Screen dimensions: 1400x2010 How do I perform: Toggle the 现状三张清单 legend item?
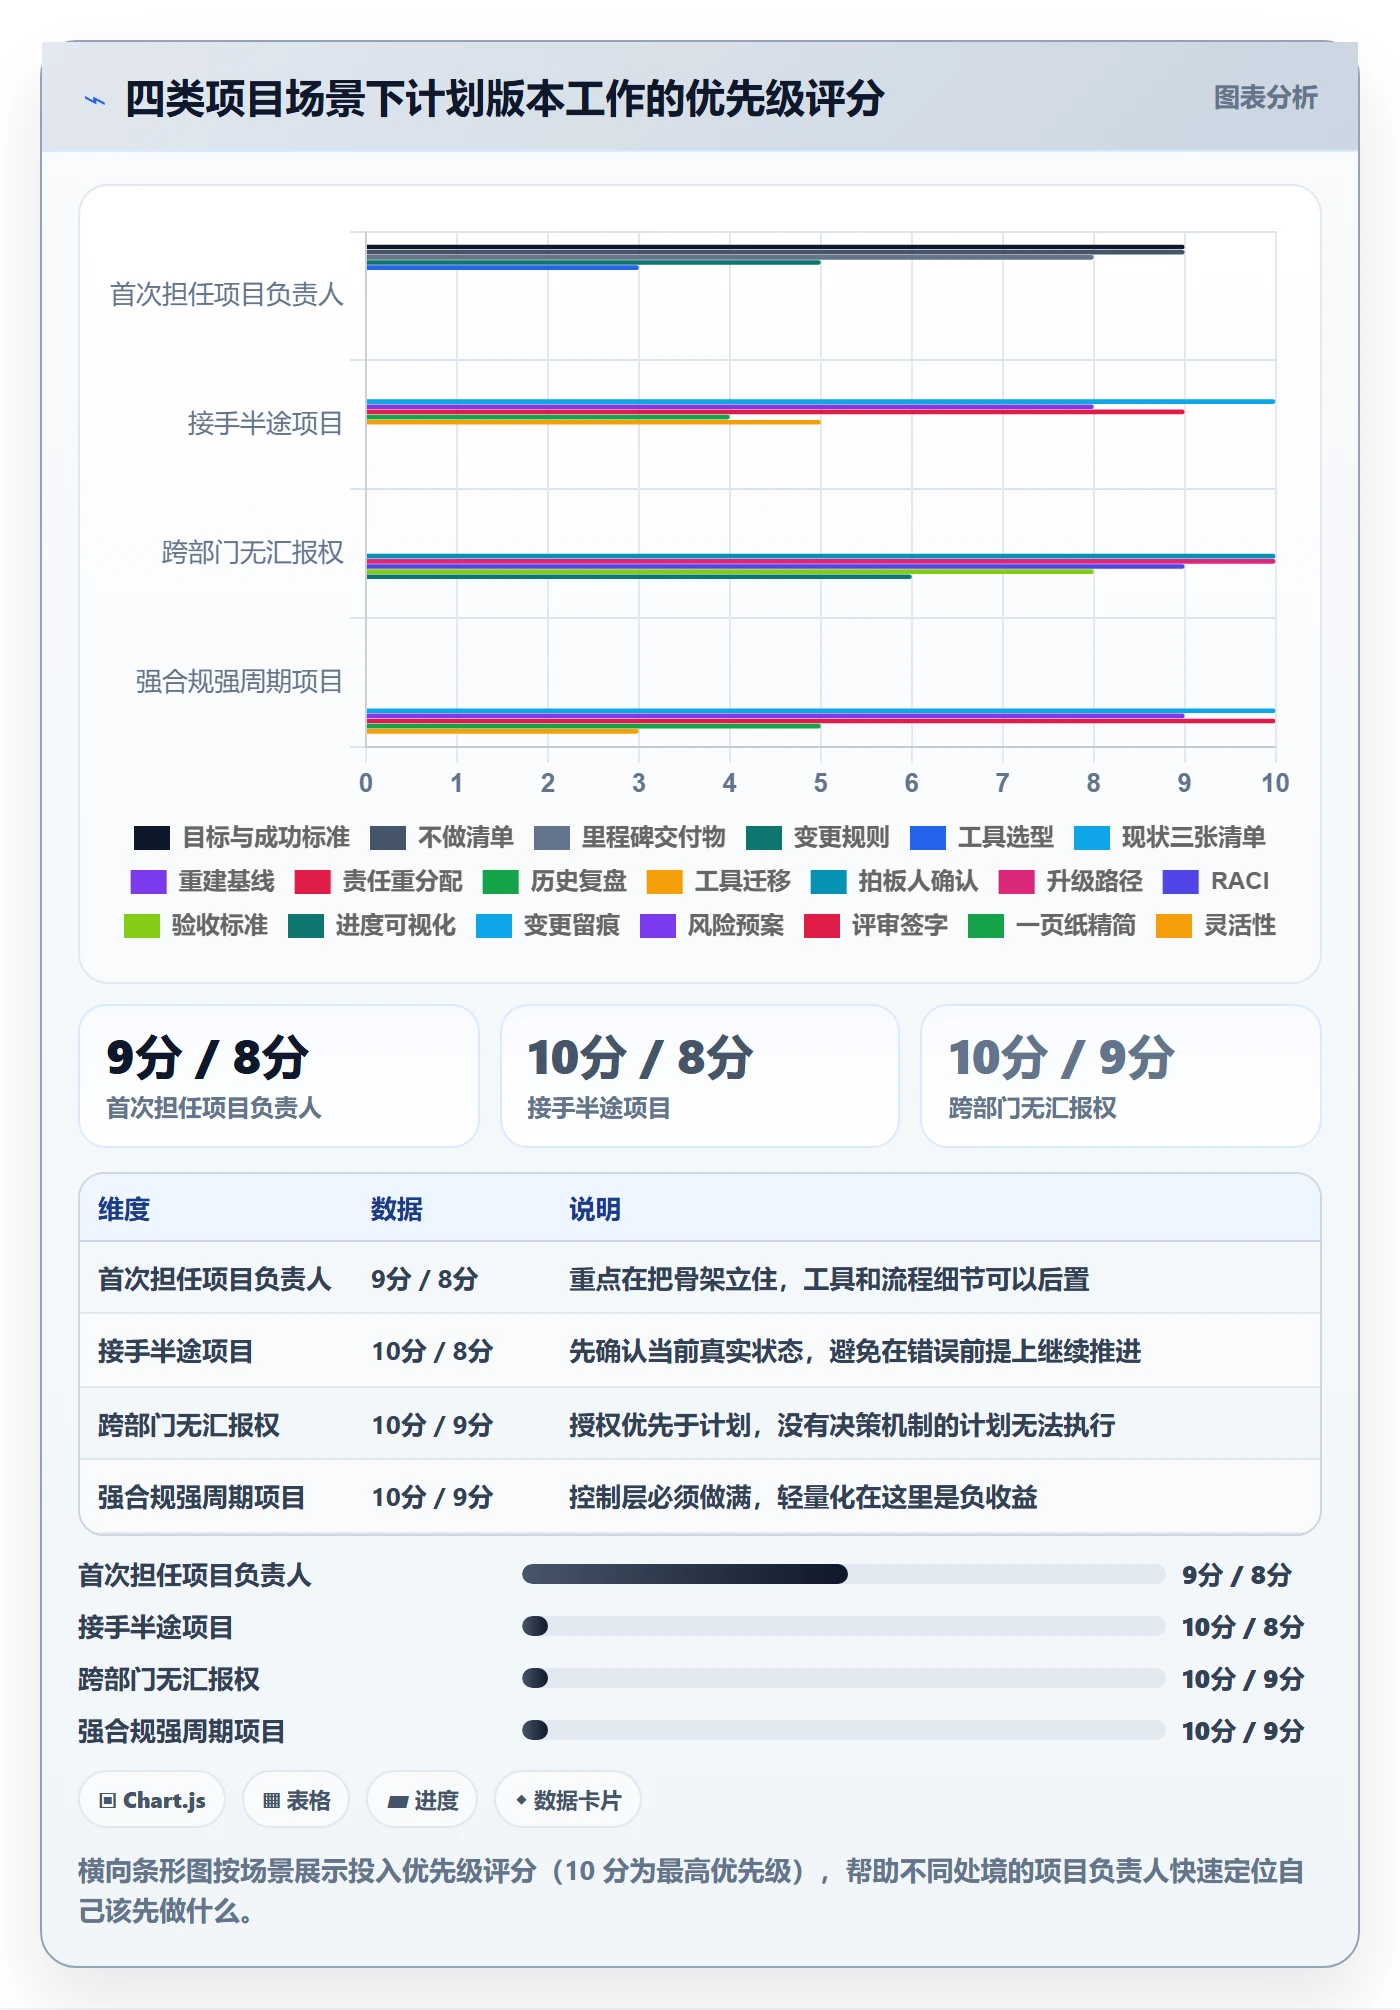[x=1170, y=837]
